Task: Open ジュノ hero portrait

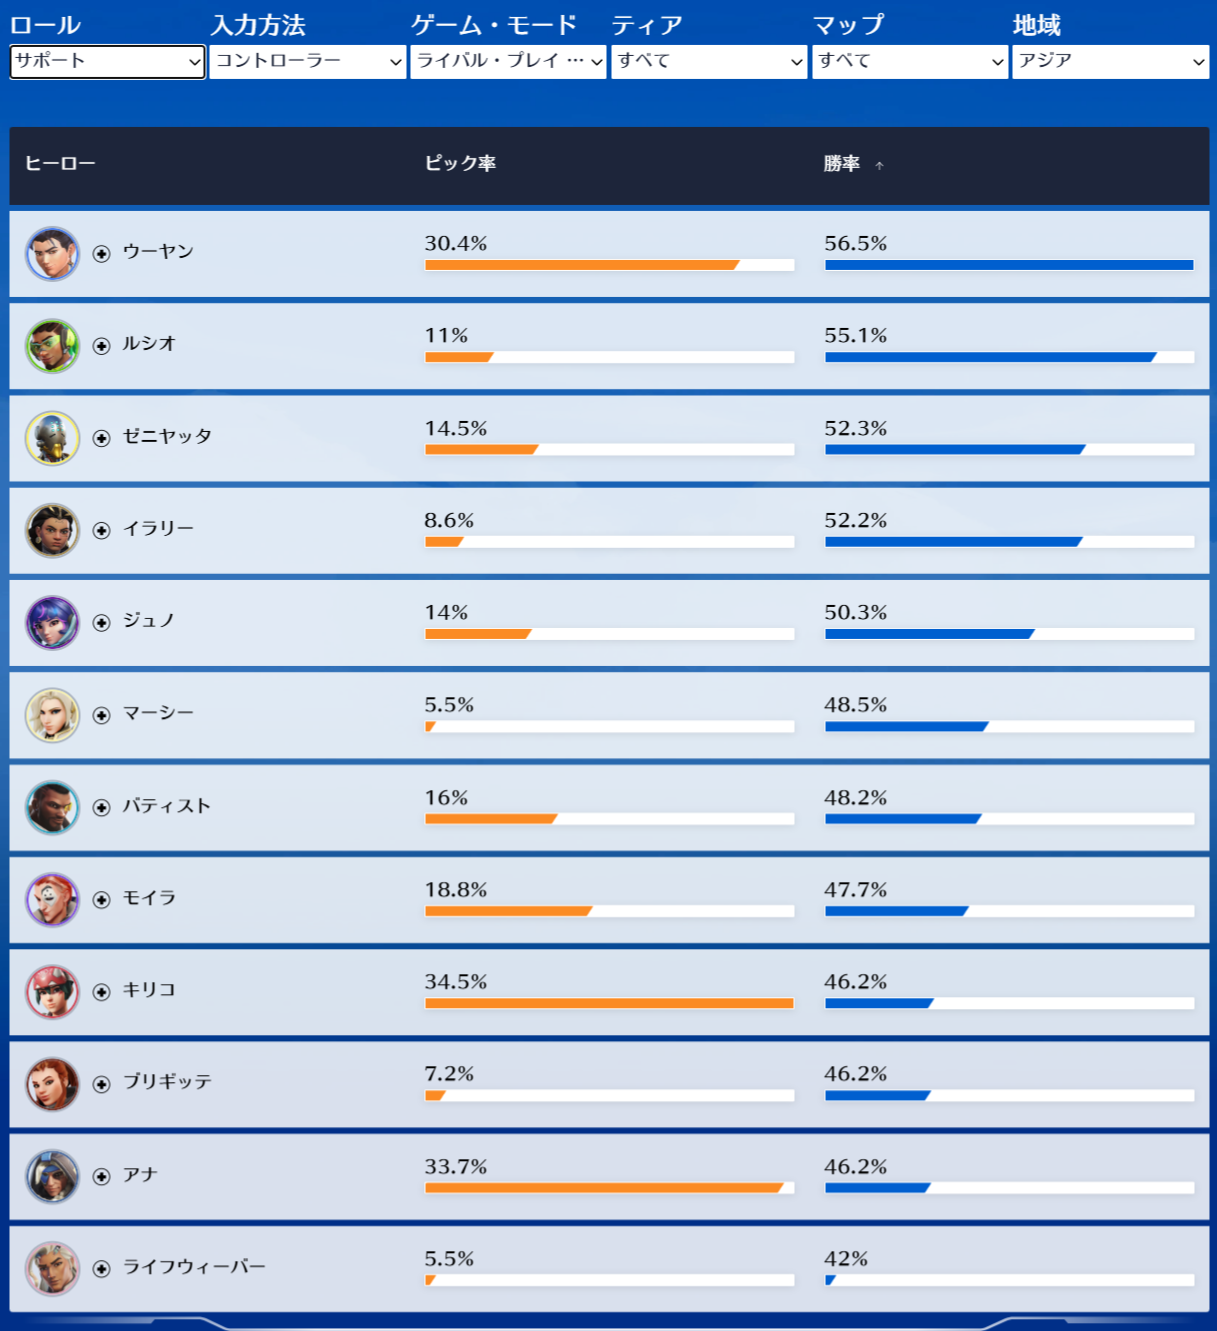Action: [52, 623]
